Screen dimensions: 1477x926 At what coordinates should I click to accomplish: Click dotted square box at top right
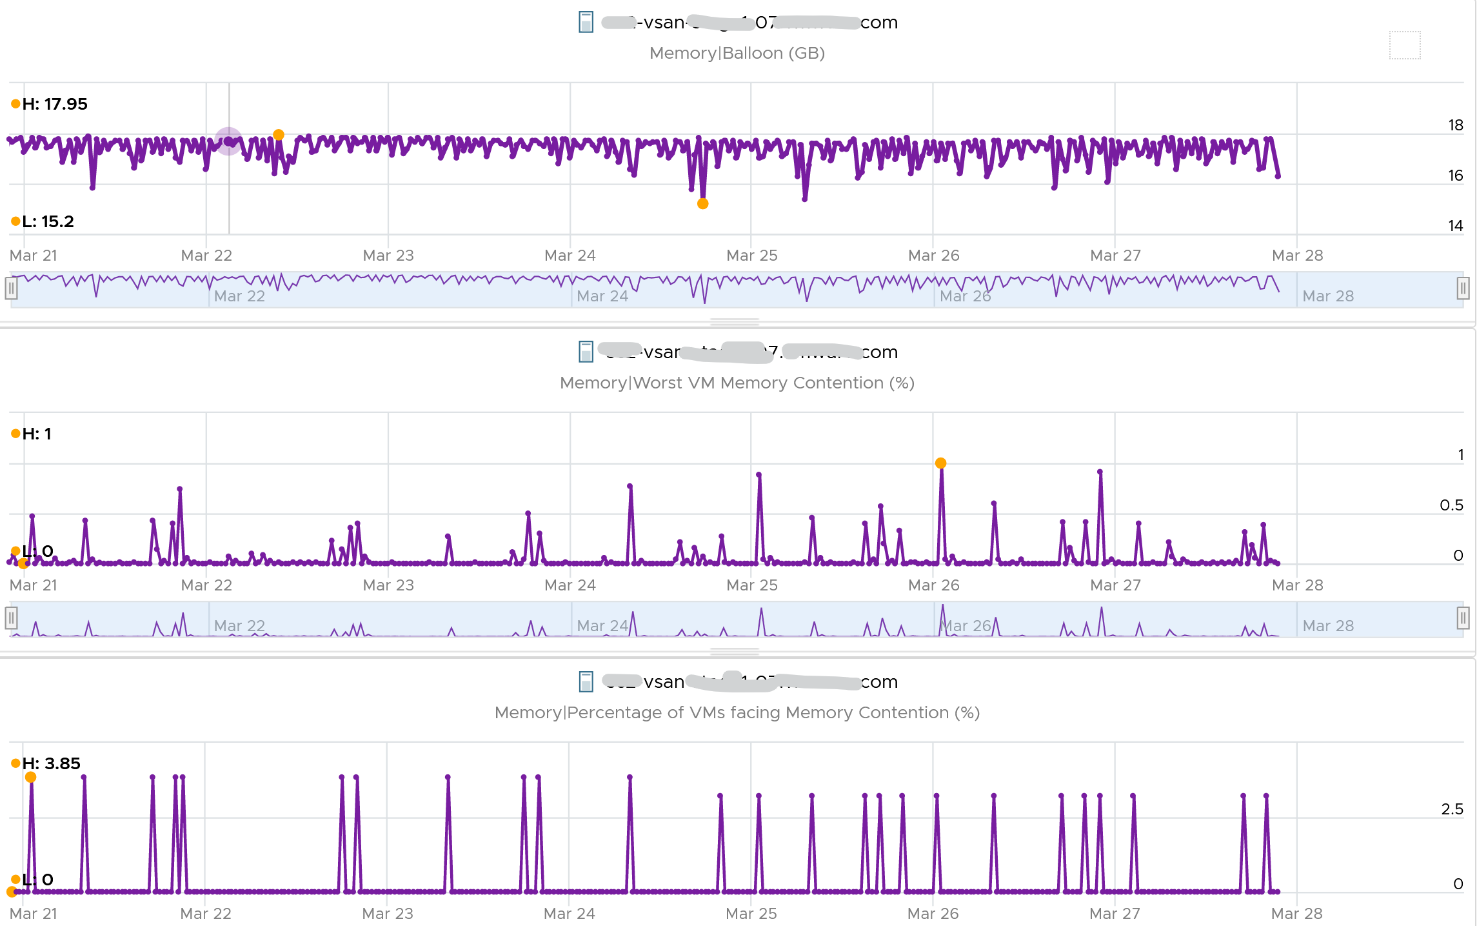(1405, 45)
